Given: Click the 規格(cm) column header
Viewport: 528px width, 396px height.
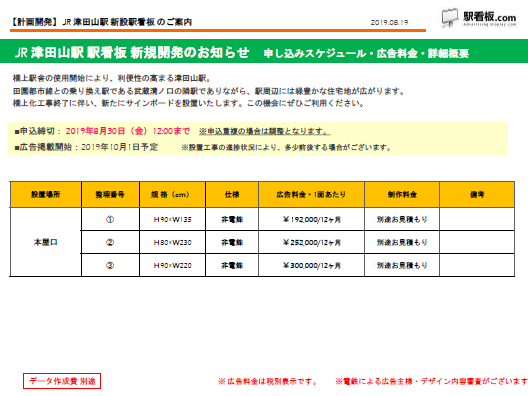Looking at the screenshot, I should (172, 194).
